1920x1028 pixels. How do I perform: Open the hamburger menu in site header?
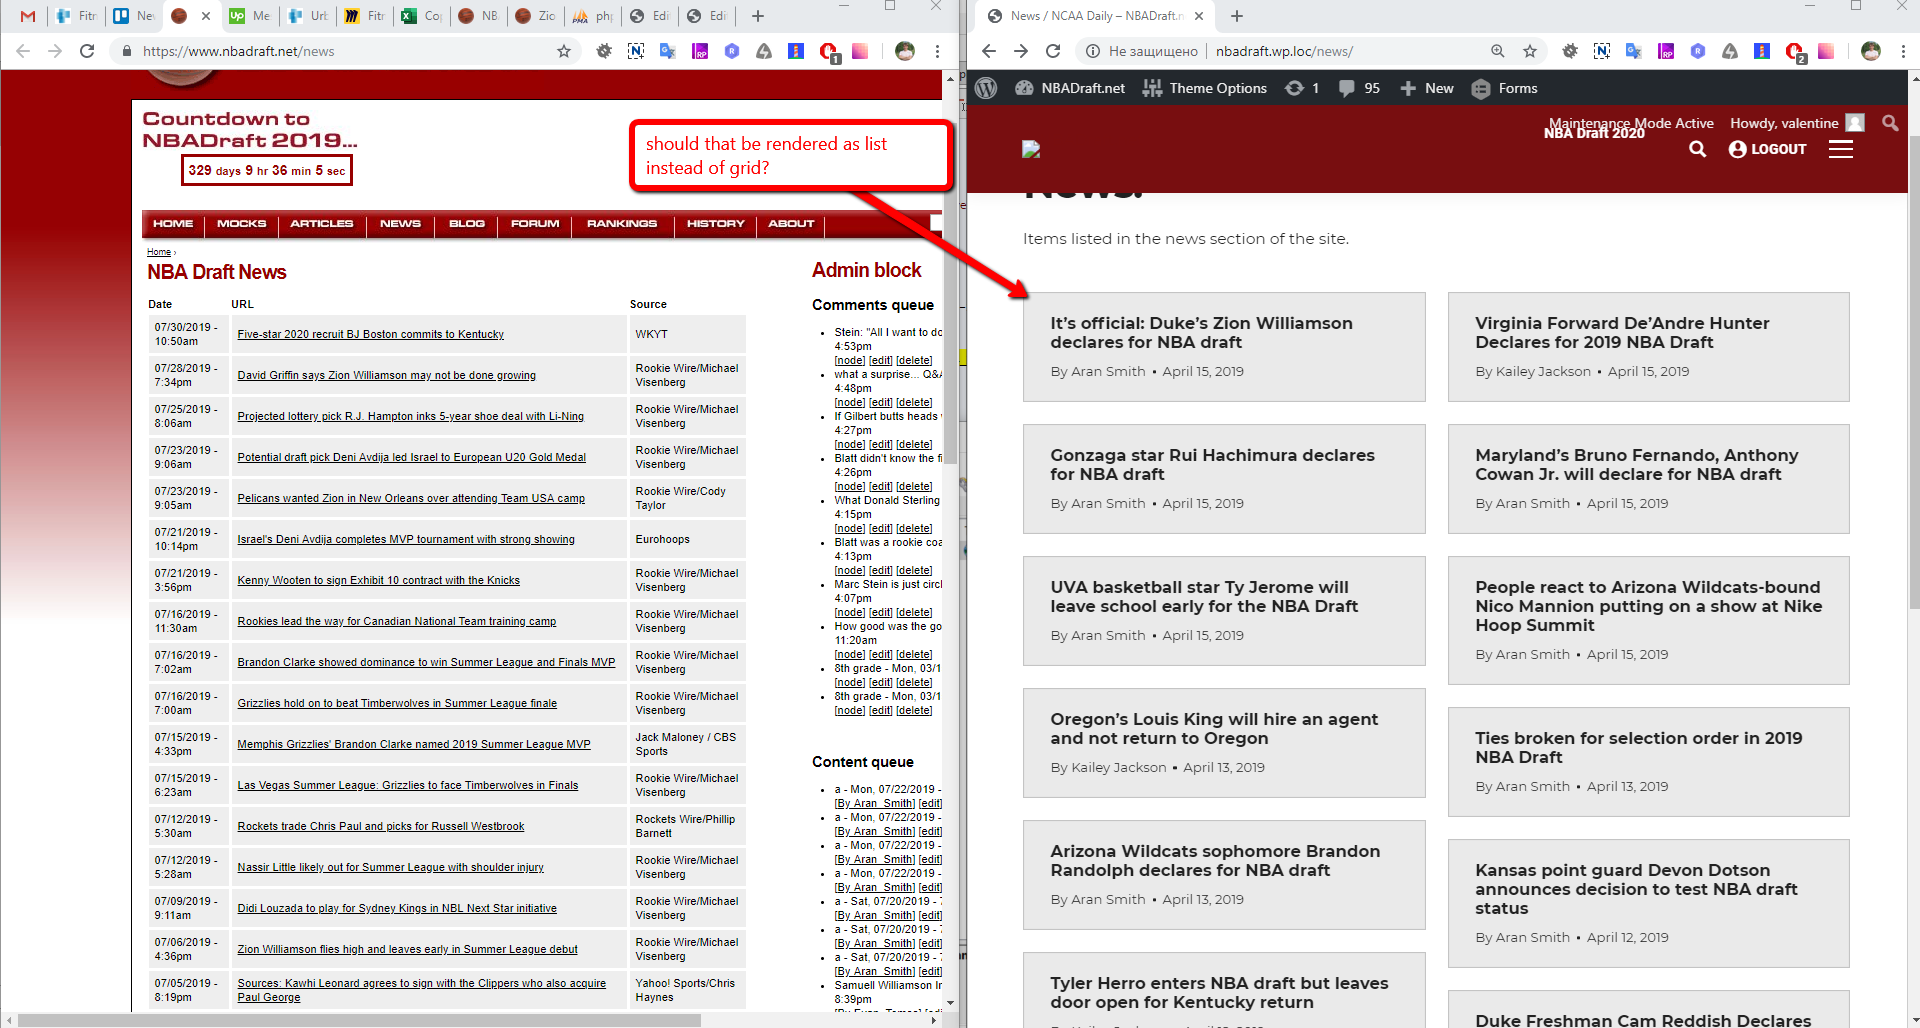coord(1841,149)
